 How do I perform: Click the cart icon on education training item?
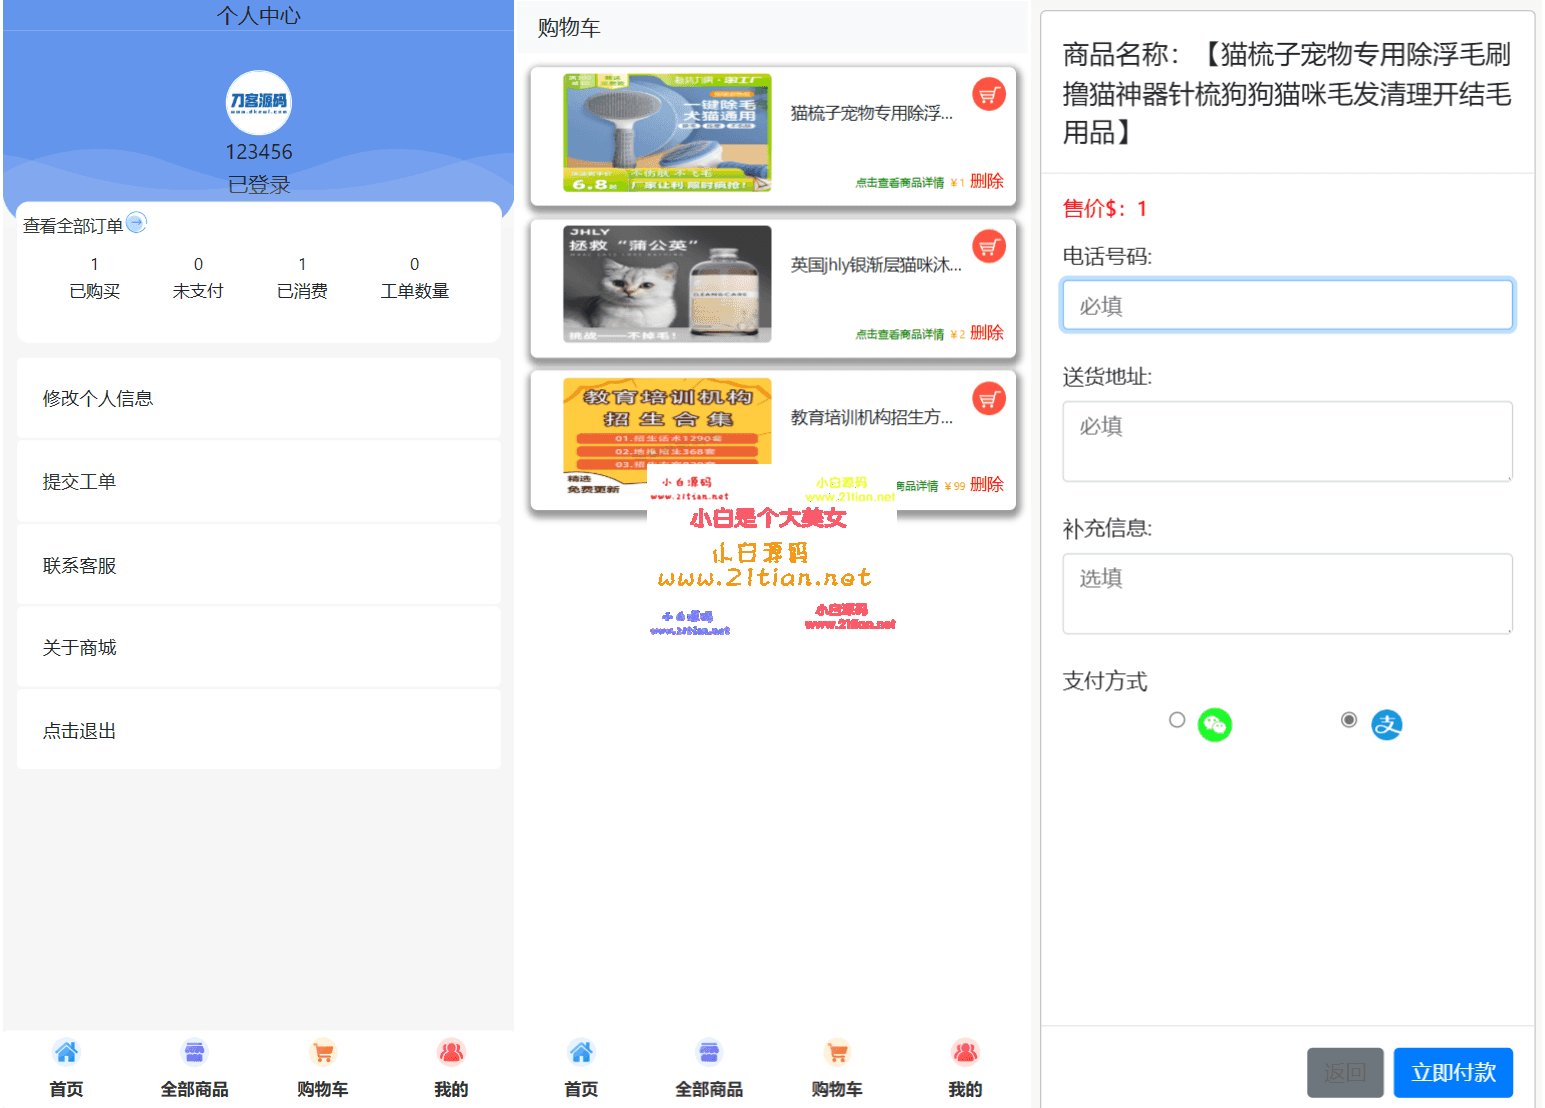click(988, 399)
